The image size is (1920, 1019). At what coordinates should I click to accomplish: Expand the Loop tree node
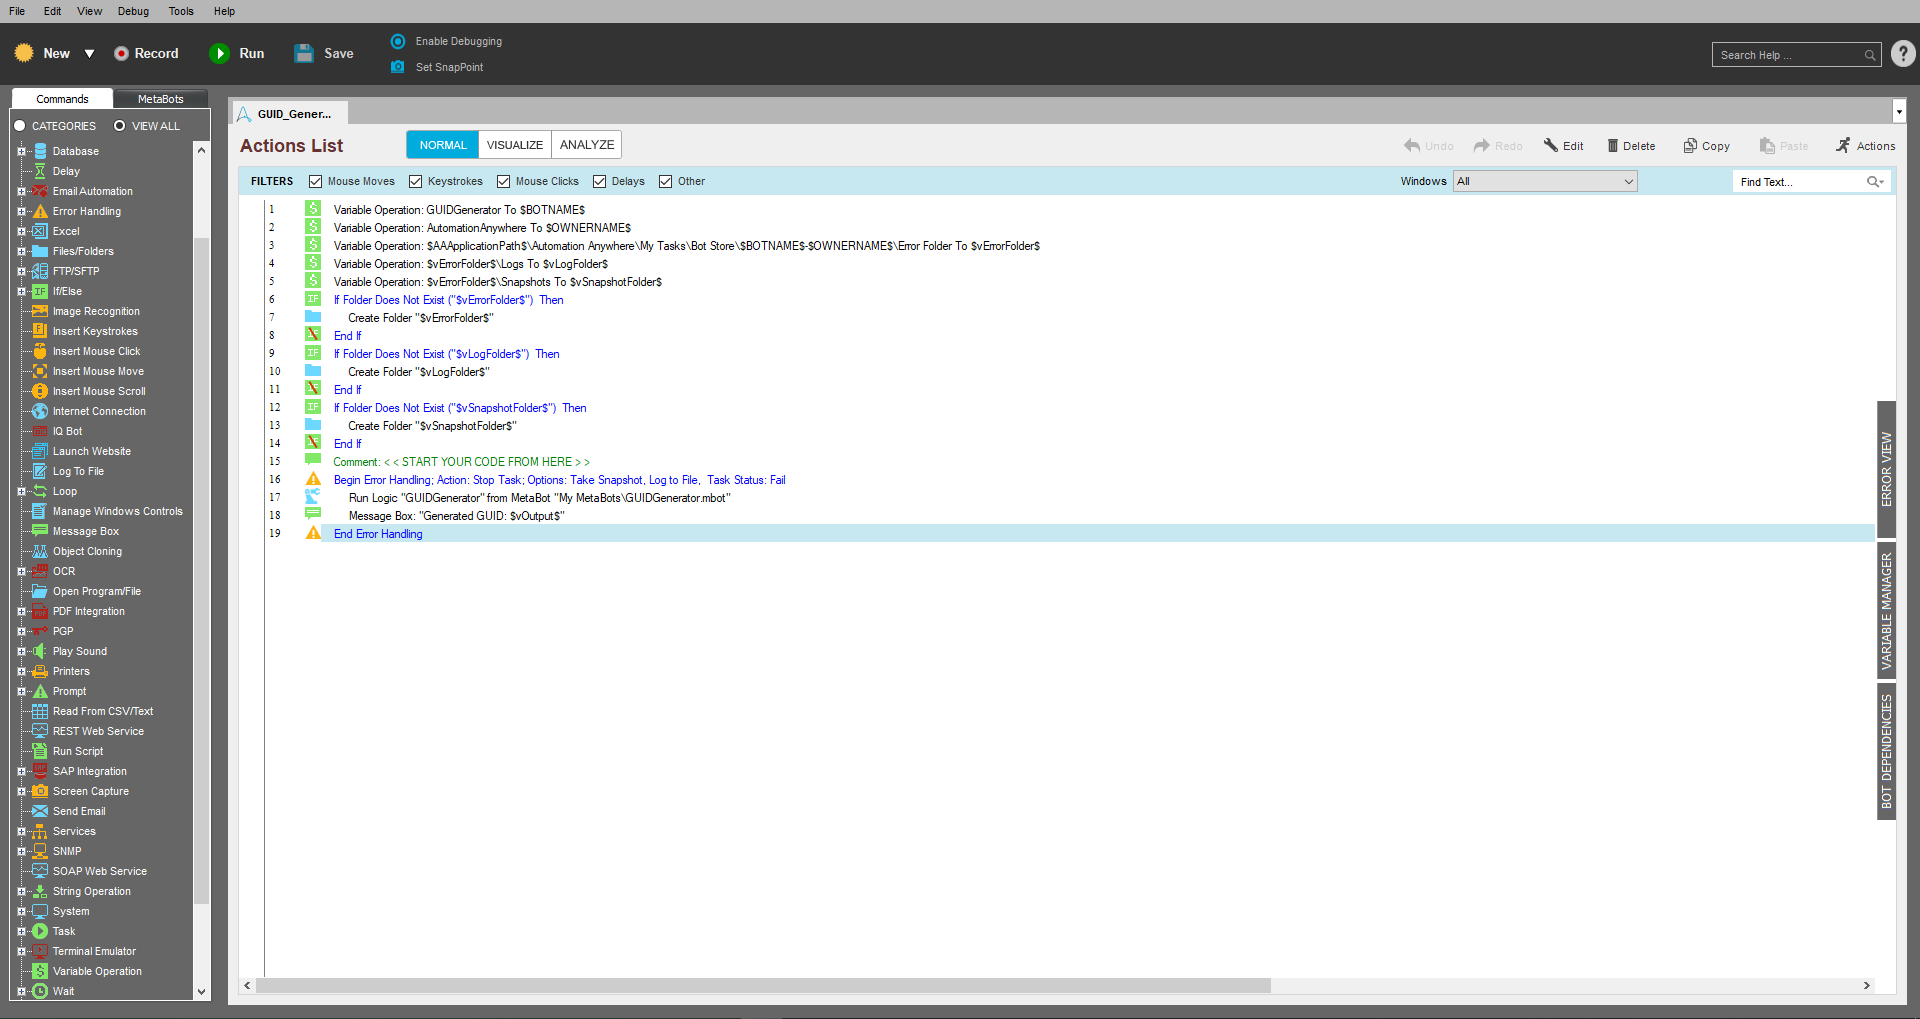[x=21, y=491]
